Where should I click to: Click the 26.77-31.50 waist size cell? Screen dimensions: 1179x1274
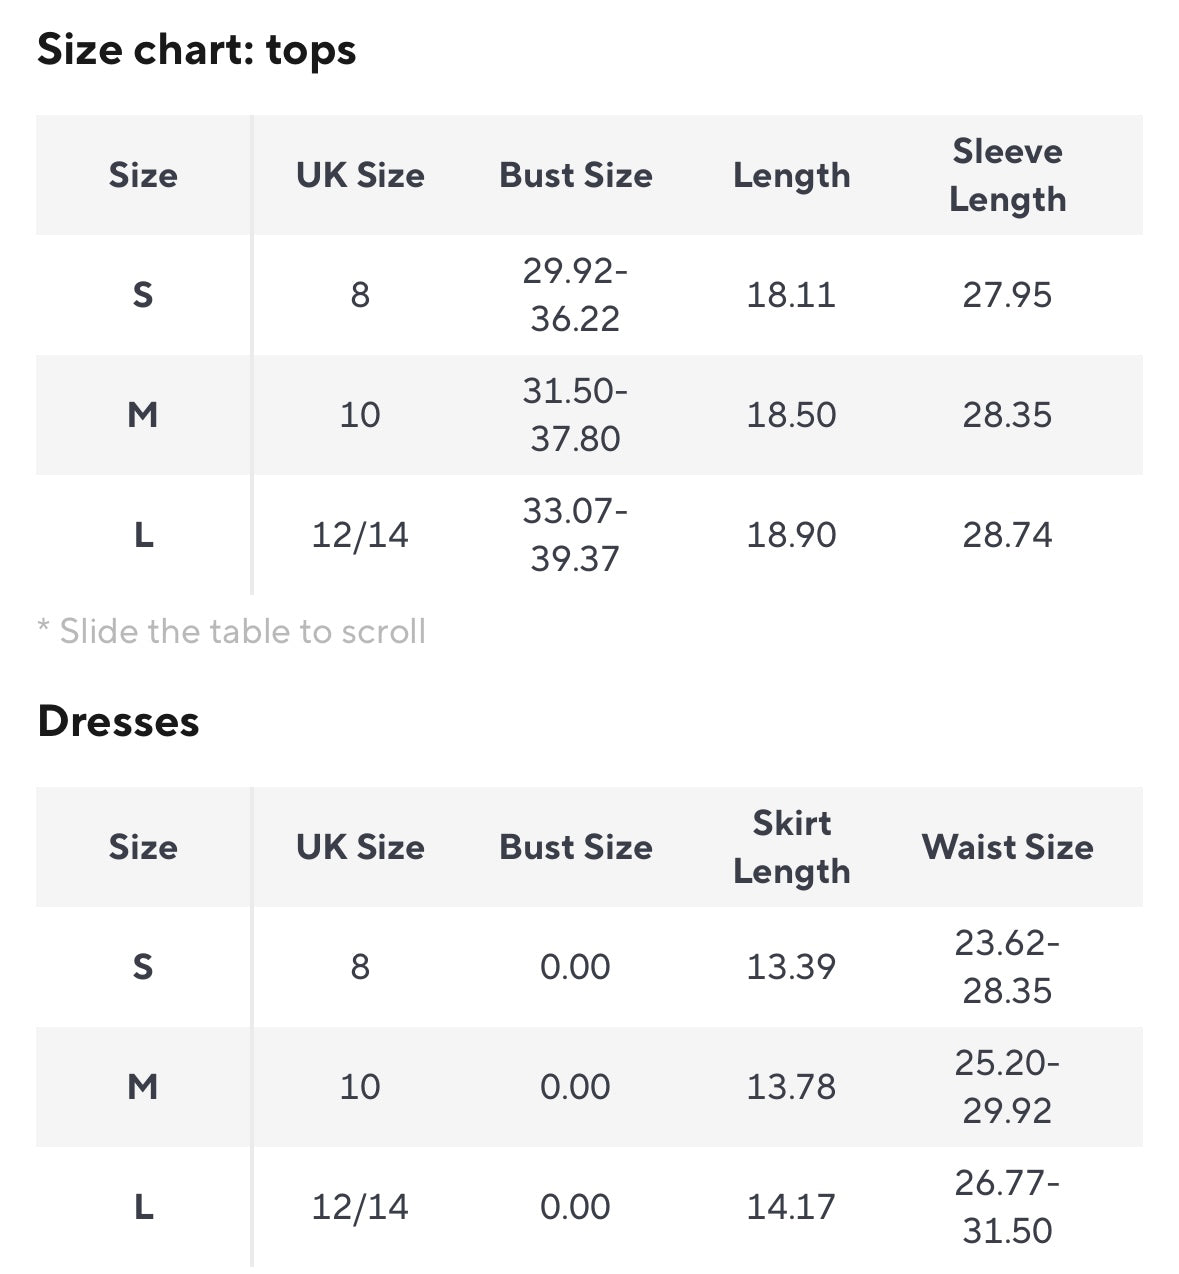[x=1007, y=1207]
